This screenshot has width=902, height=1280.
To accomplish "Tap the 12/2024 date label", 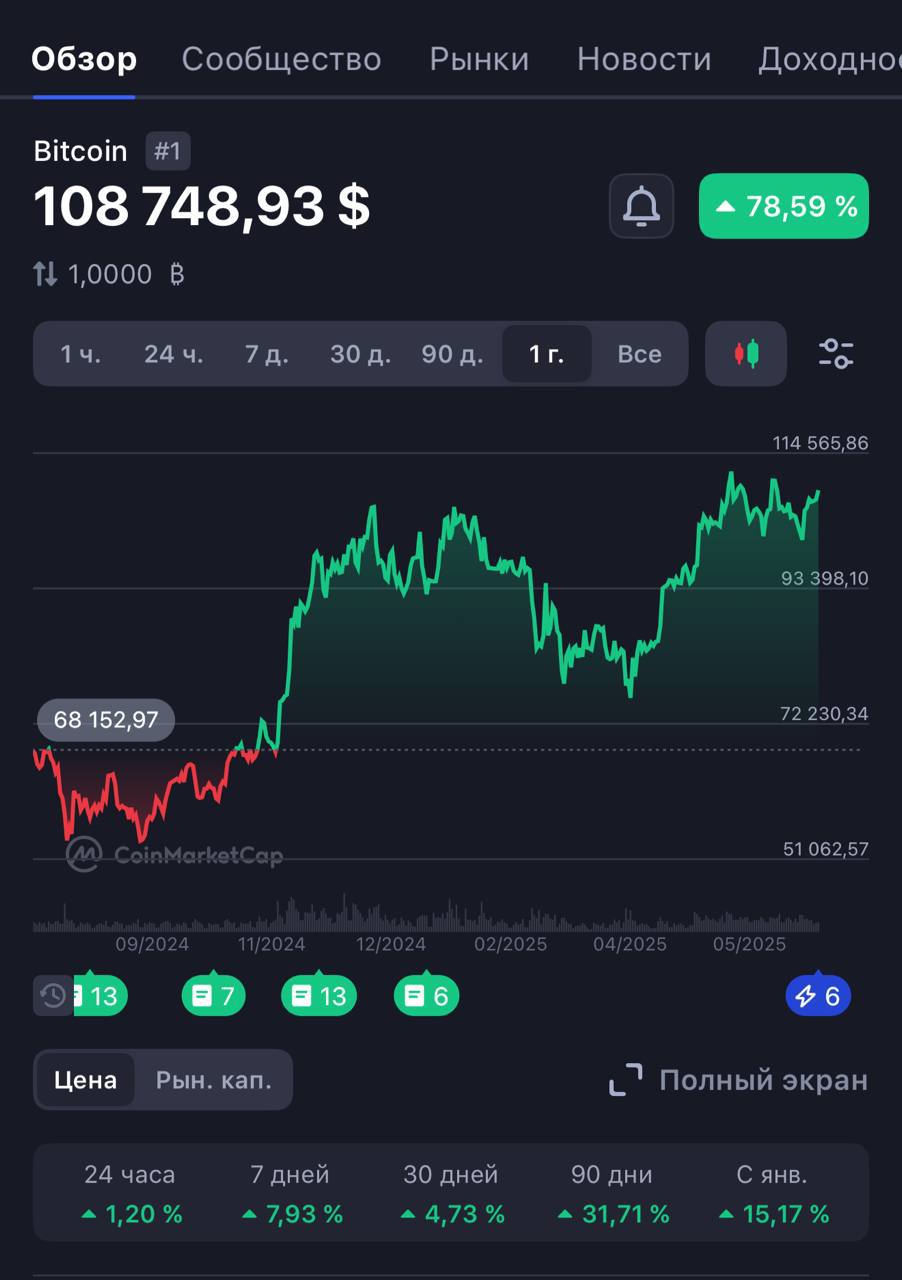I will [x=390, y=944].
